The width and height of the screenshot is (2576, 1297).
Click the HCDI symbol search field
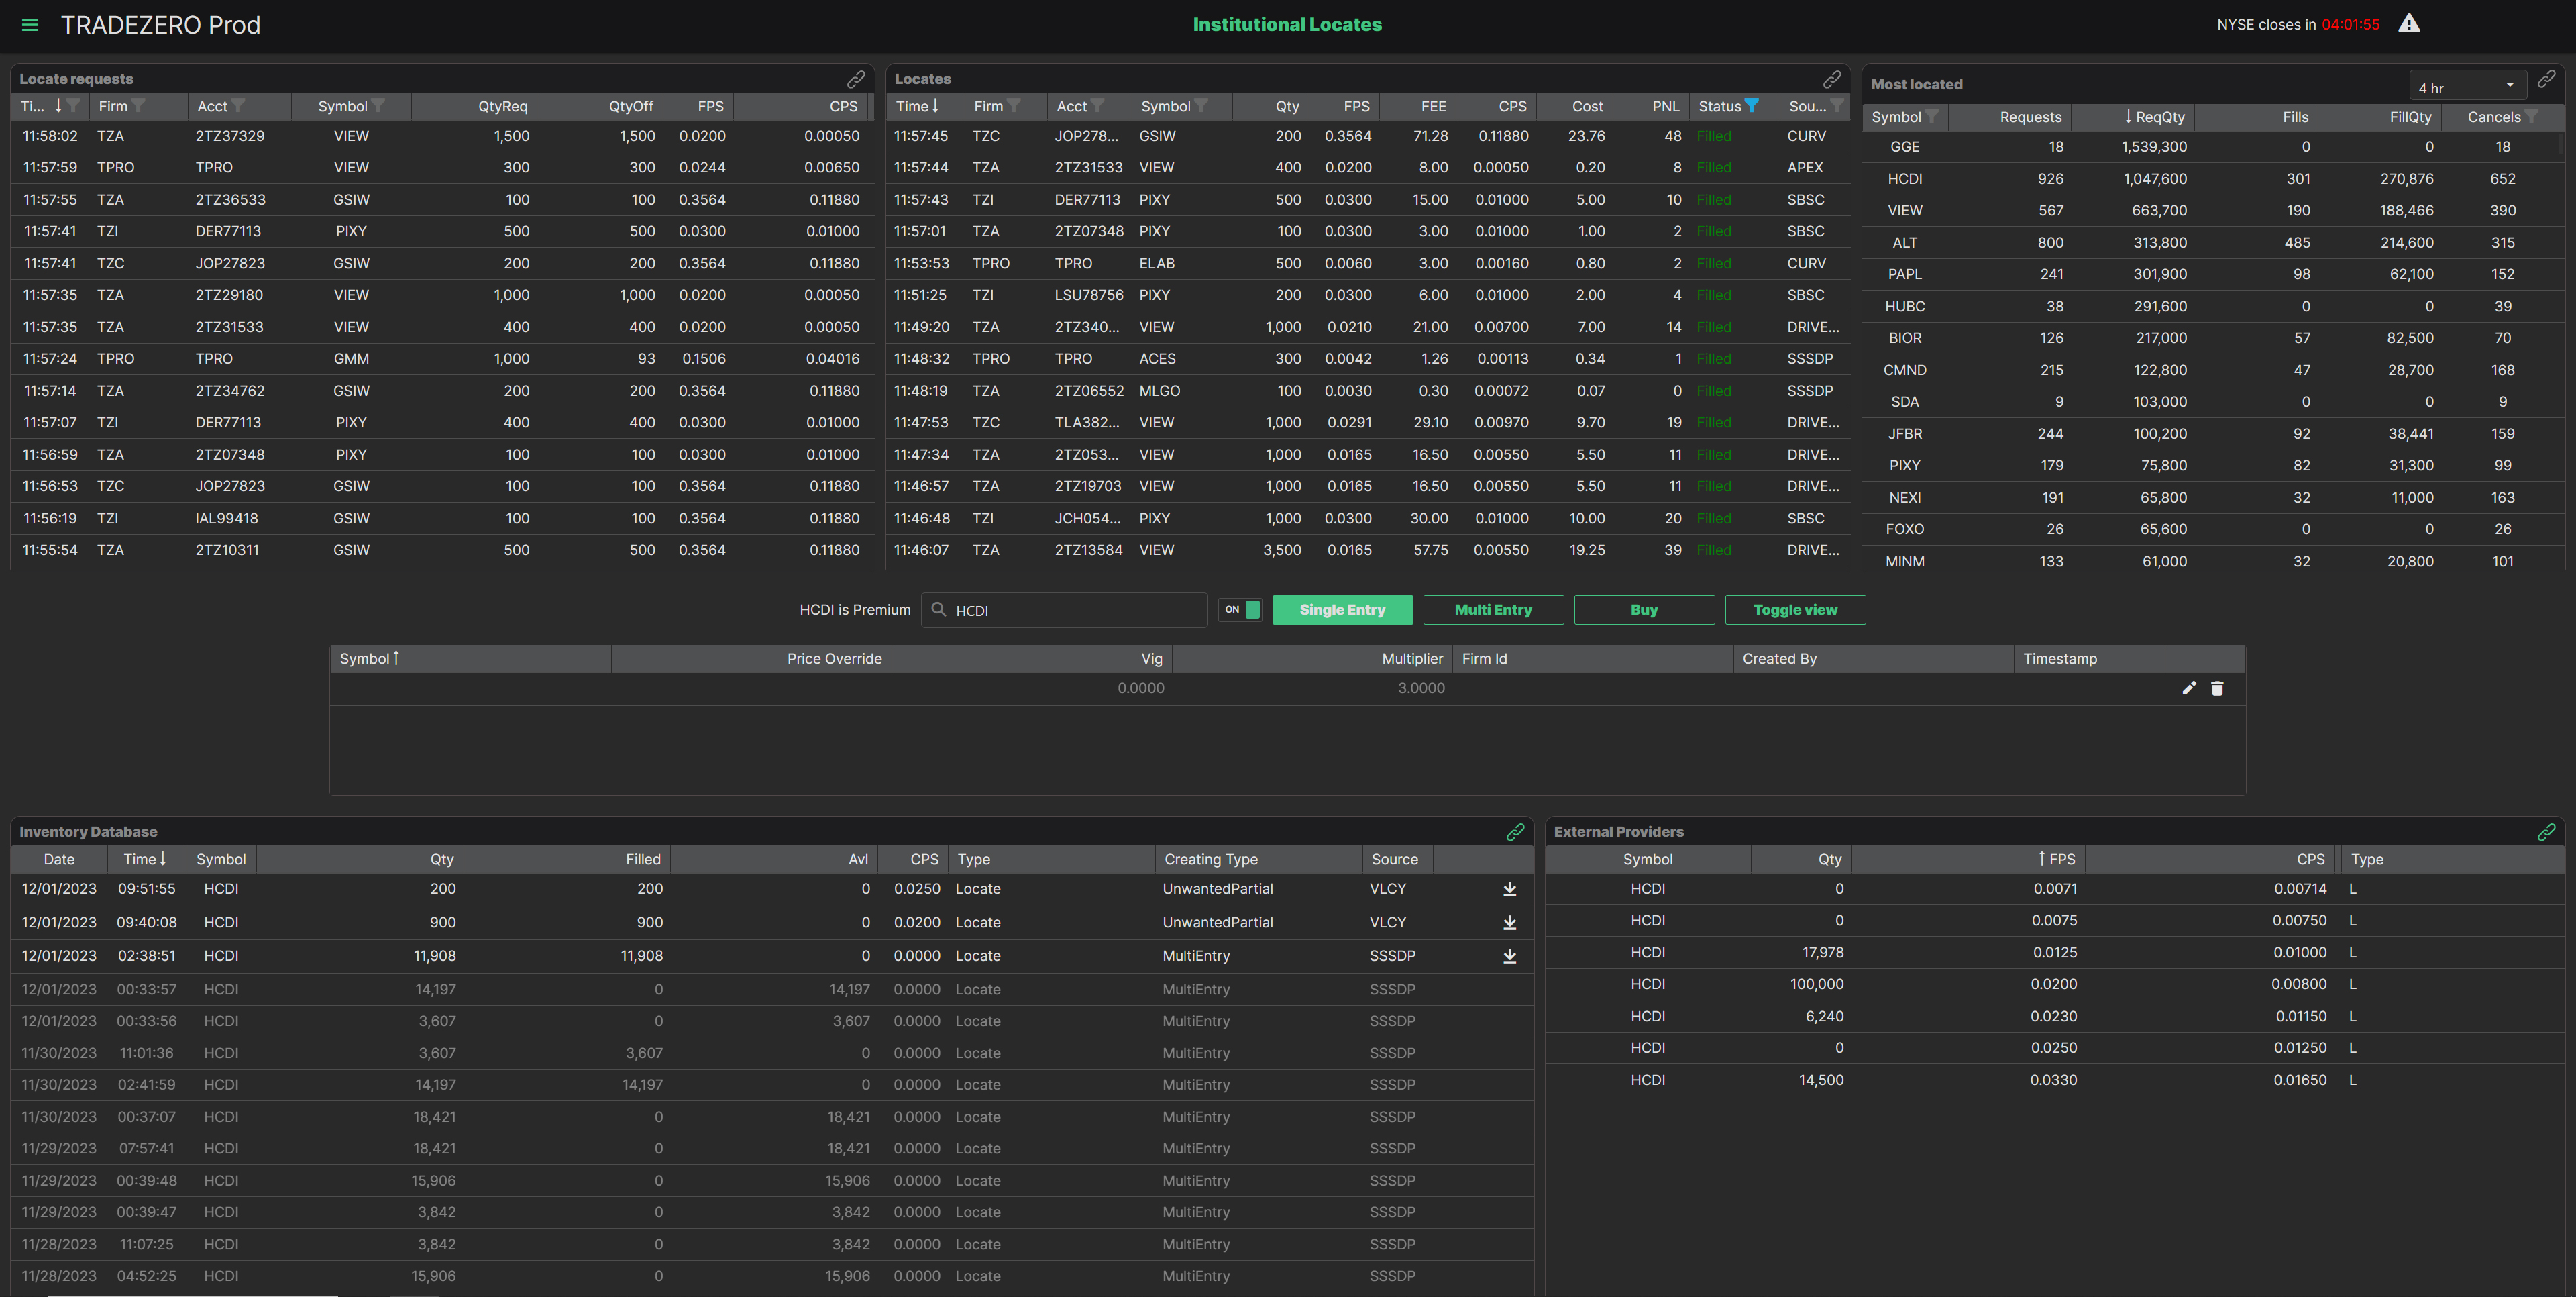[1070, 610]
